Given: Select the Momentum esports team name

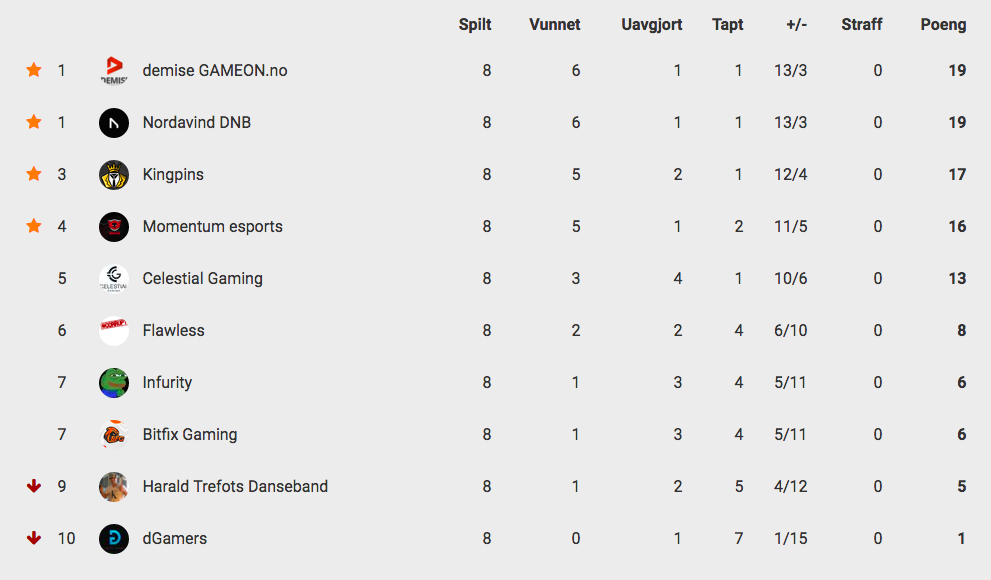Looking at the screenshot, I should [212, 227].
